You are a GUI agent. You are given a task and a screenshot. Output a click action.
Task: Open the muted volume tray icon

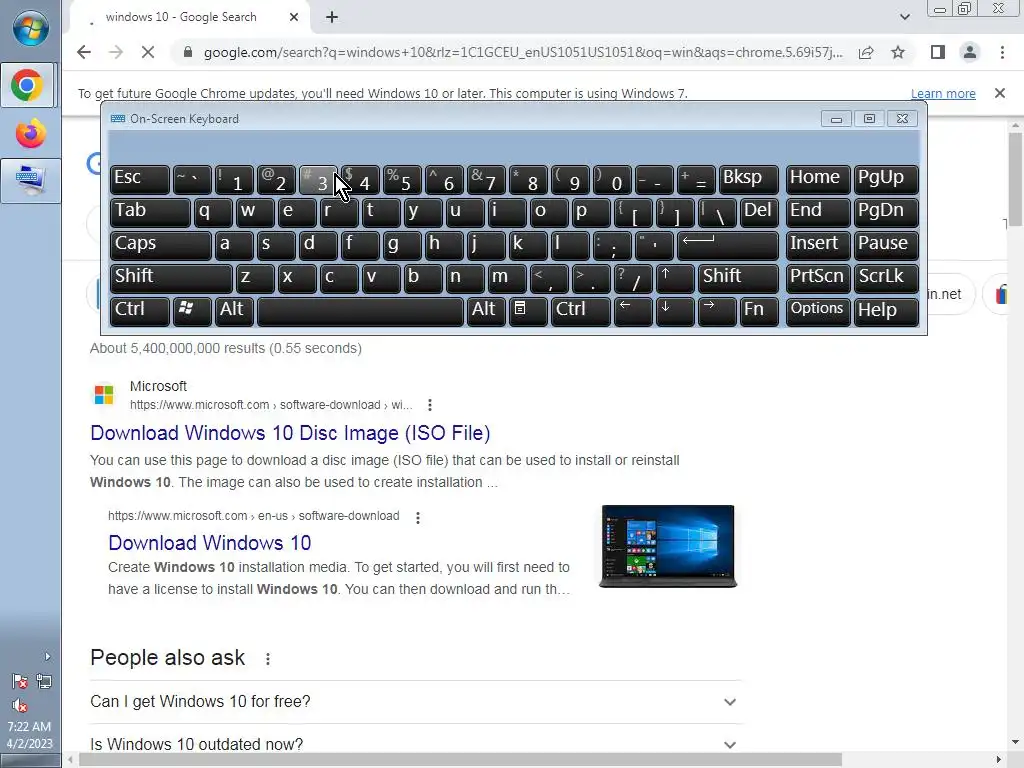tap(20, 705)
